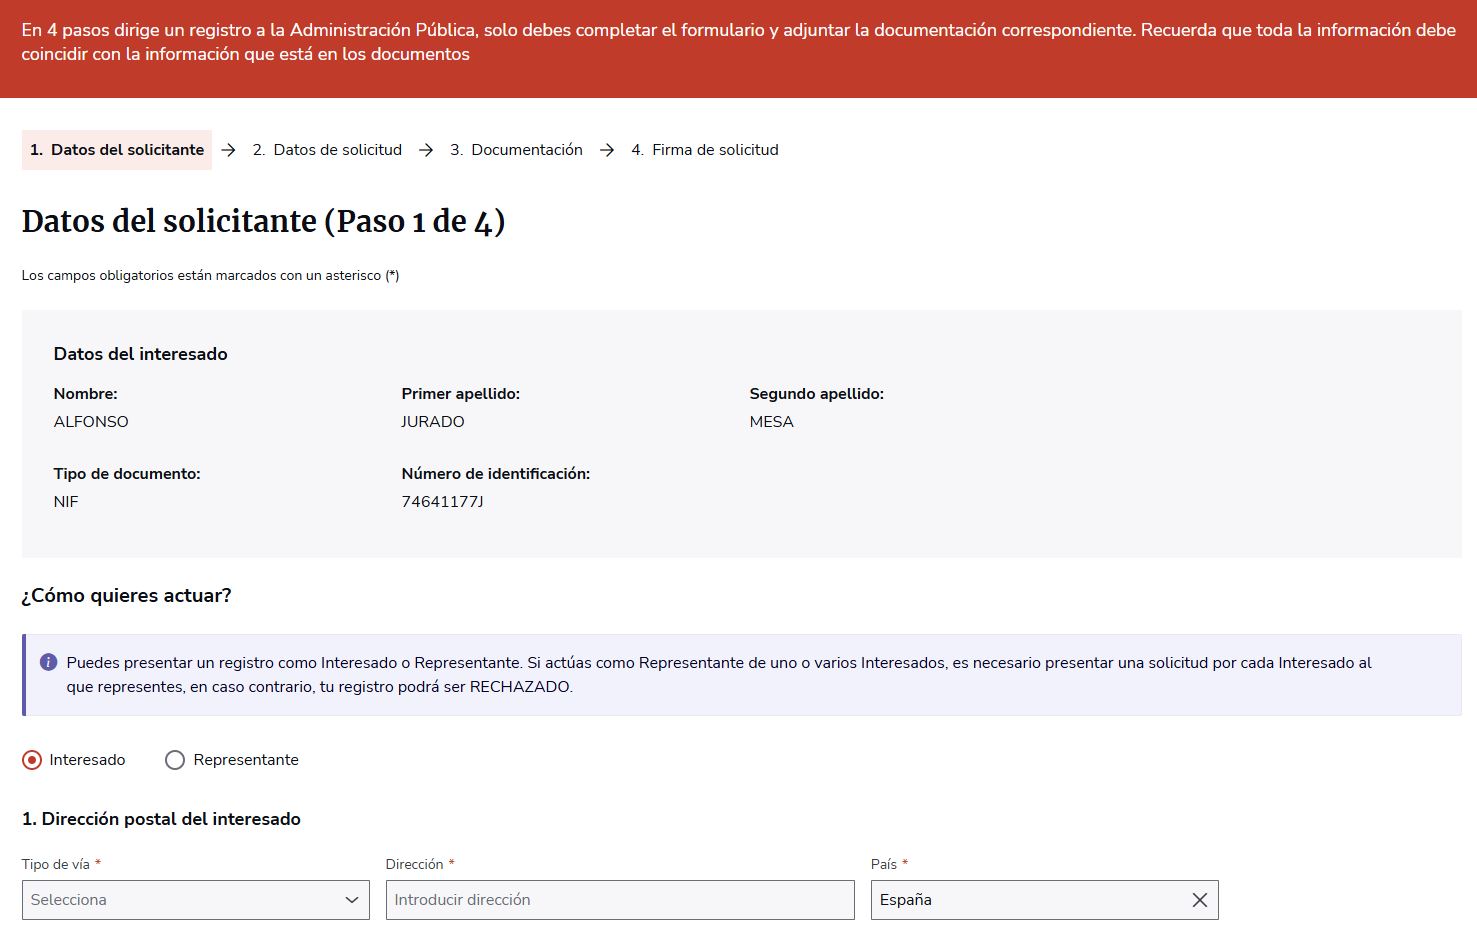The width and height of the screenshot is (1477, 941).
Task: Click the heading Datos del interesado
Action: tap(141, 354)
